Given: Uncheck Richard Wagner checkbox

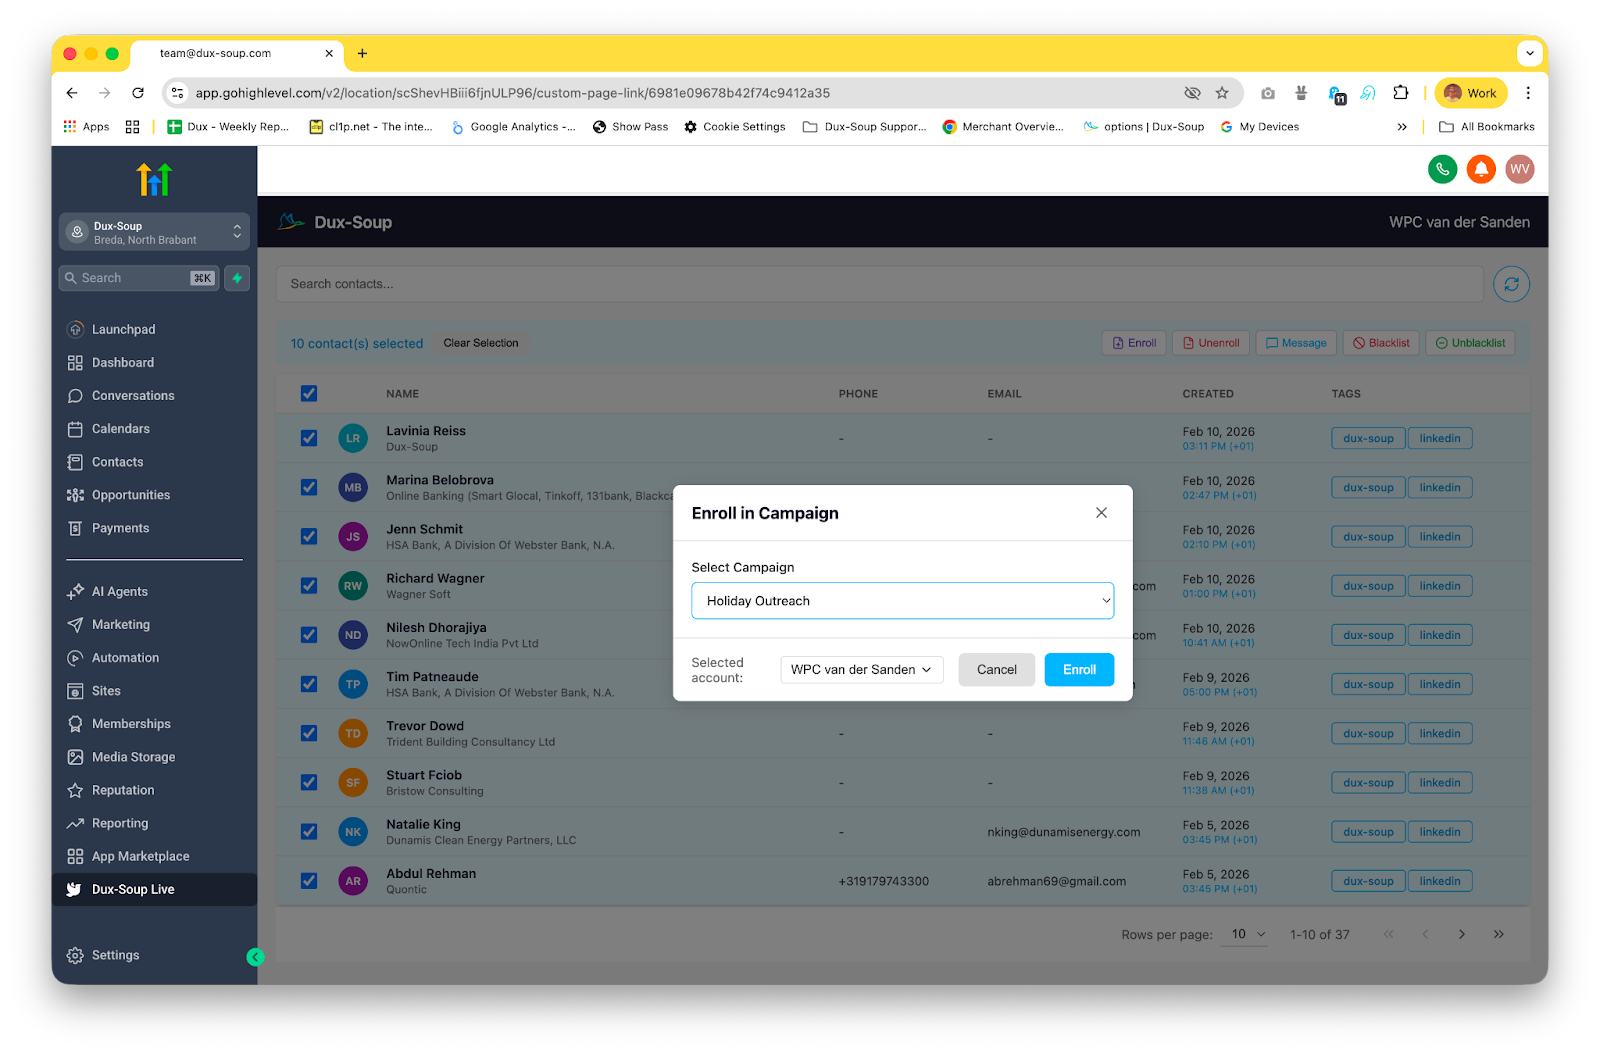Looking at the screenshot, I should [309, 586].
